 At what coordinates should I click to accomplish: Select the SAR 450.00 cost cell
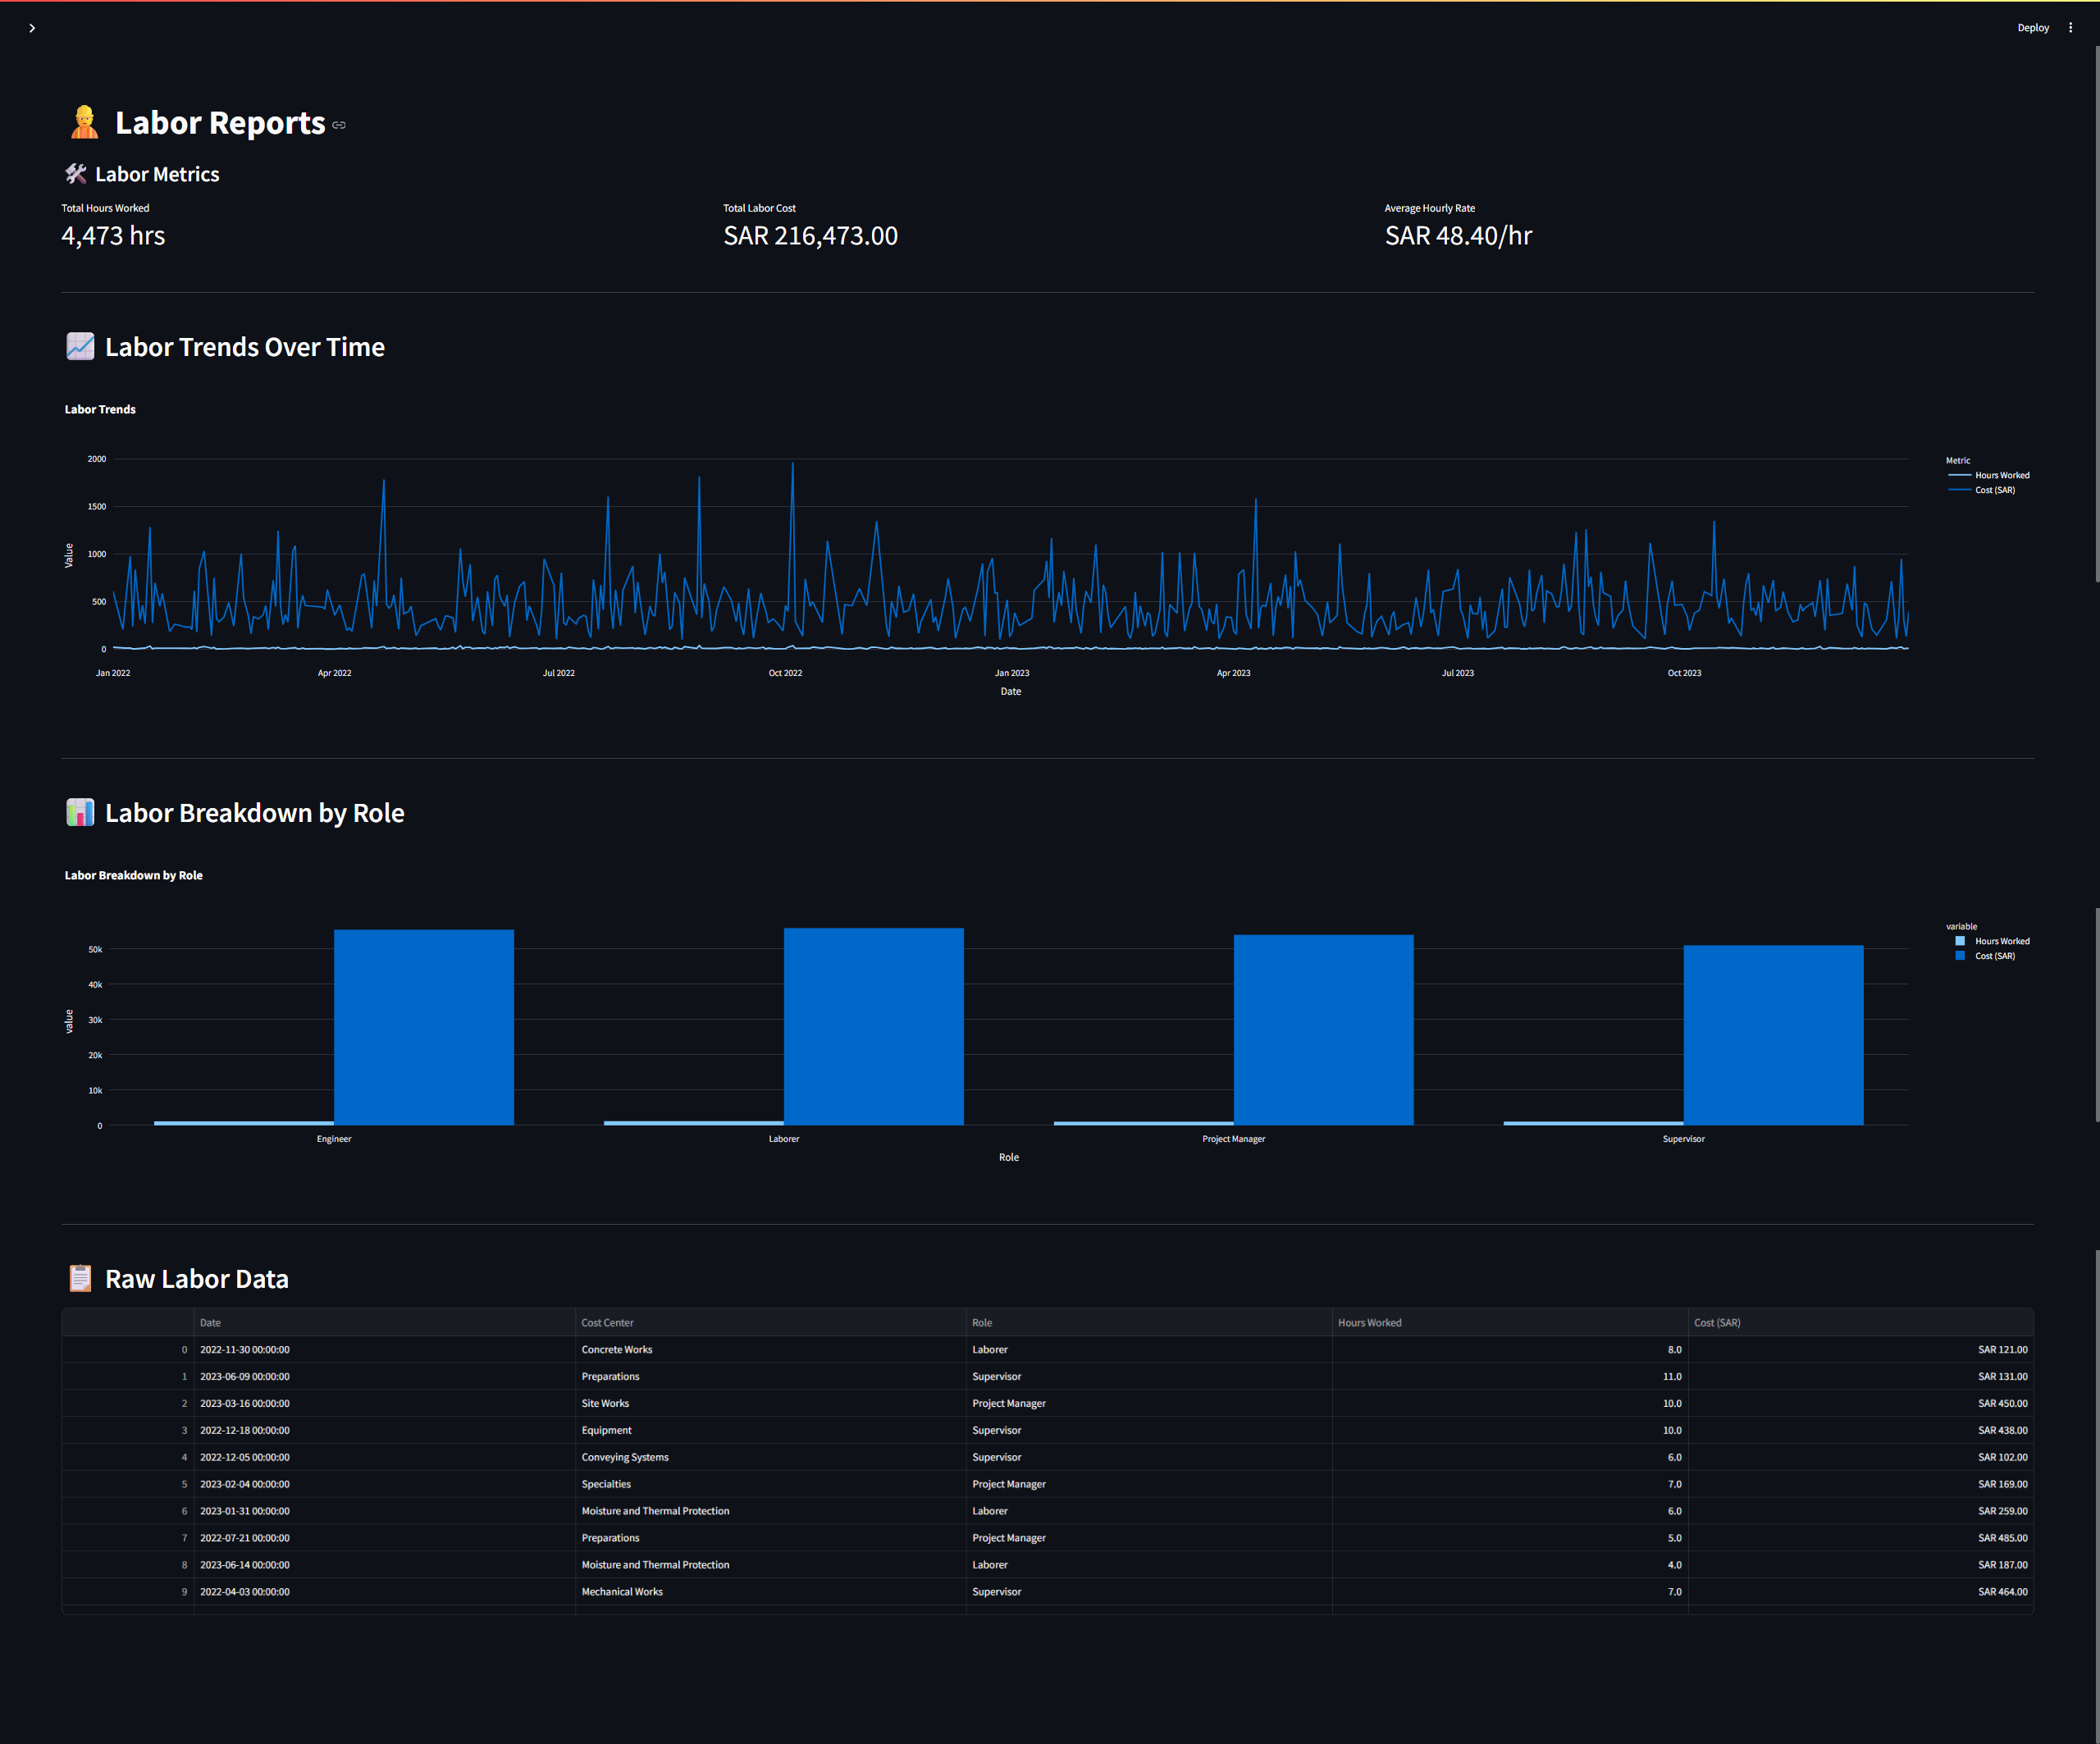[1861, 1404]
